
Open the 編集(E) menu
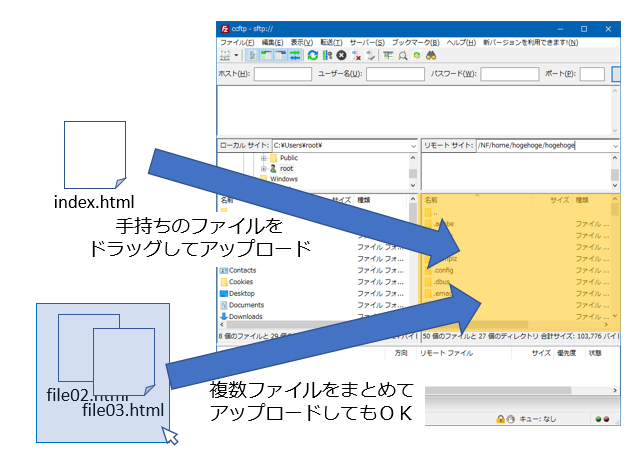[272, 42]
